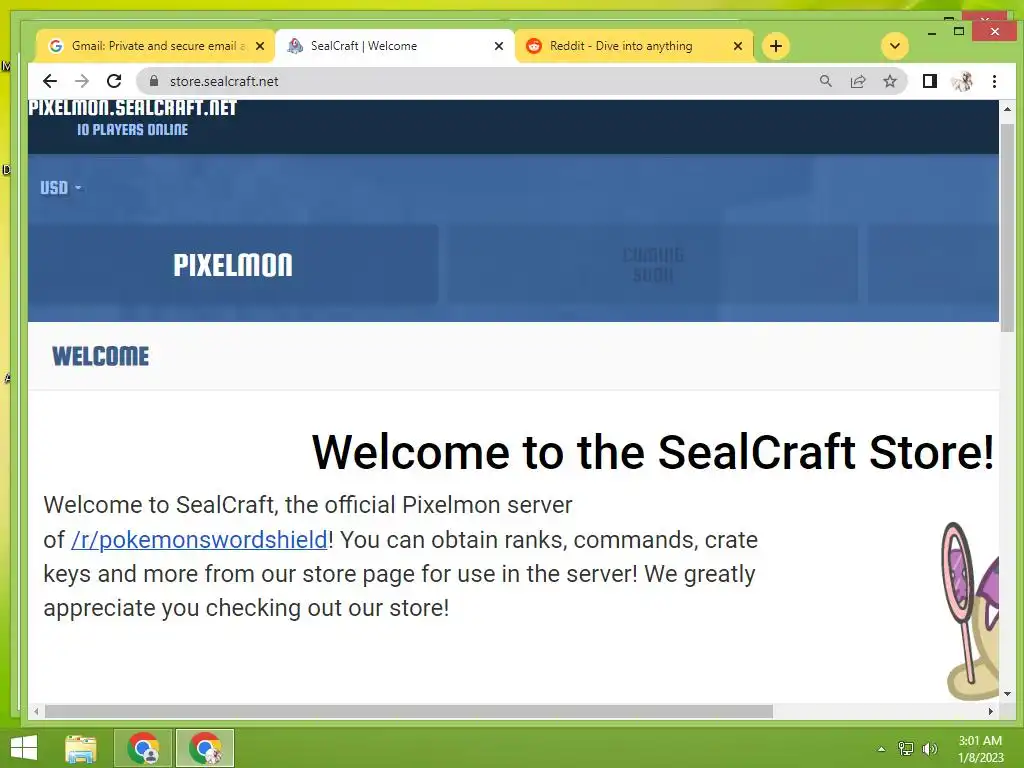The width and height of the screenshot is (1024, 768).
Task: Click the horizontal scrollbar thumb
Action: tap(409, 711)
